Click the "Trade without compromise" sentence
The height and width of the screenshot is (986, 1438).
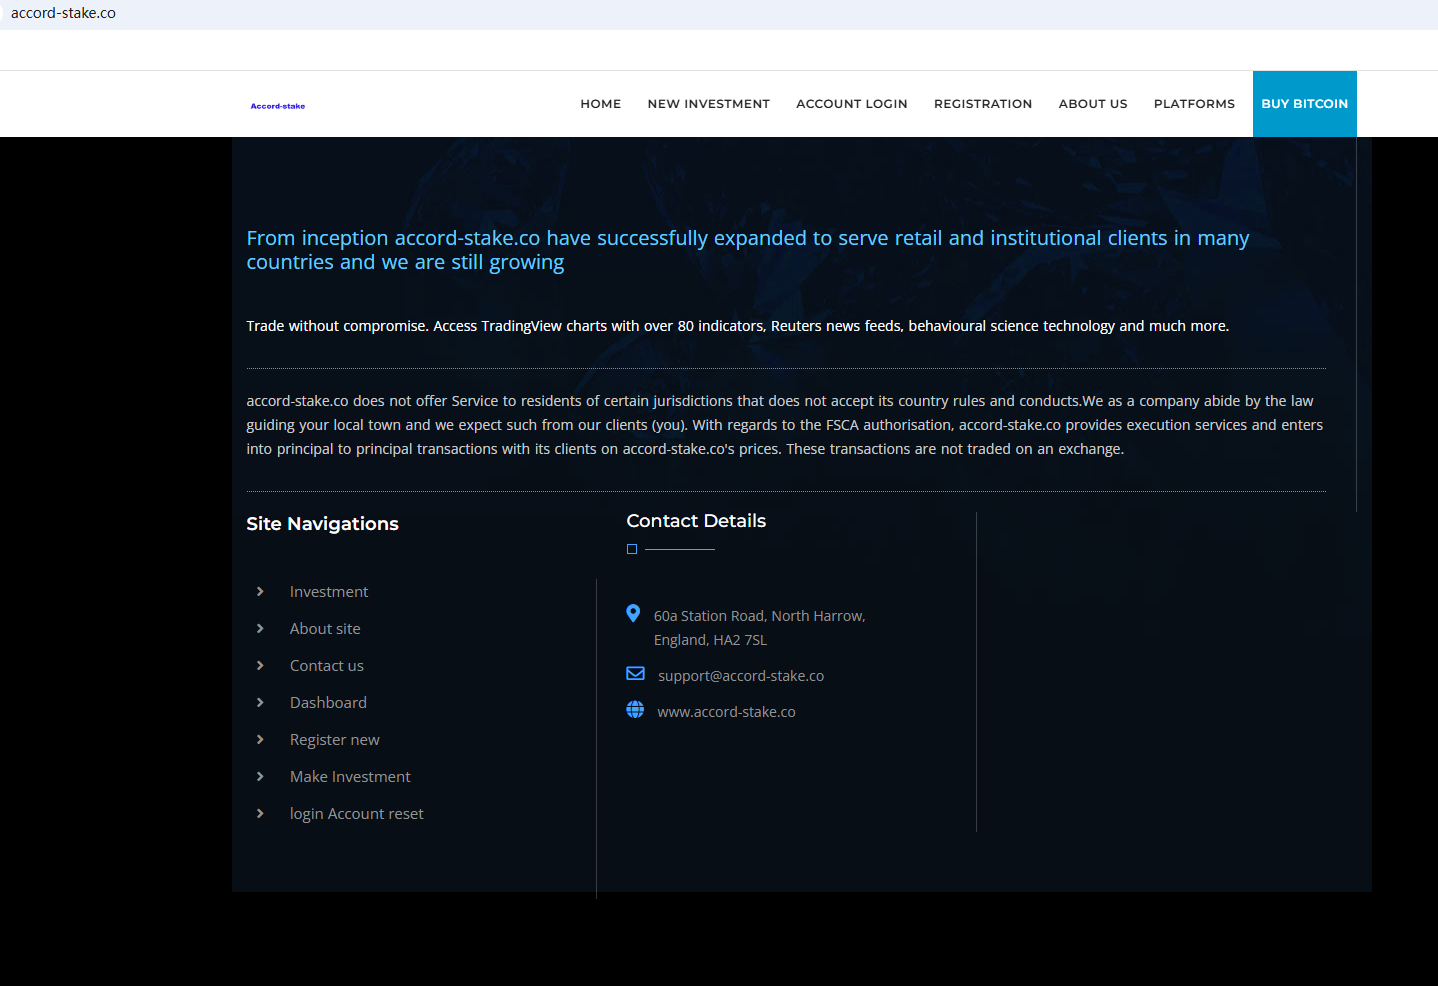(x=738, y=326)
